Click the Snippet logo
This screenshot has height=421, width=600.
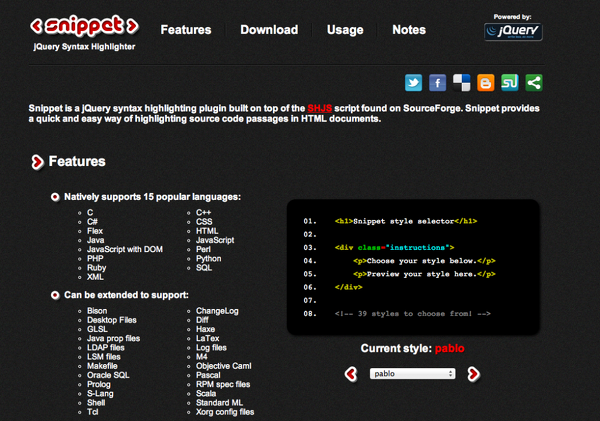point(84,26)
